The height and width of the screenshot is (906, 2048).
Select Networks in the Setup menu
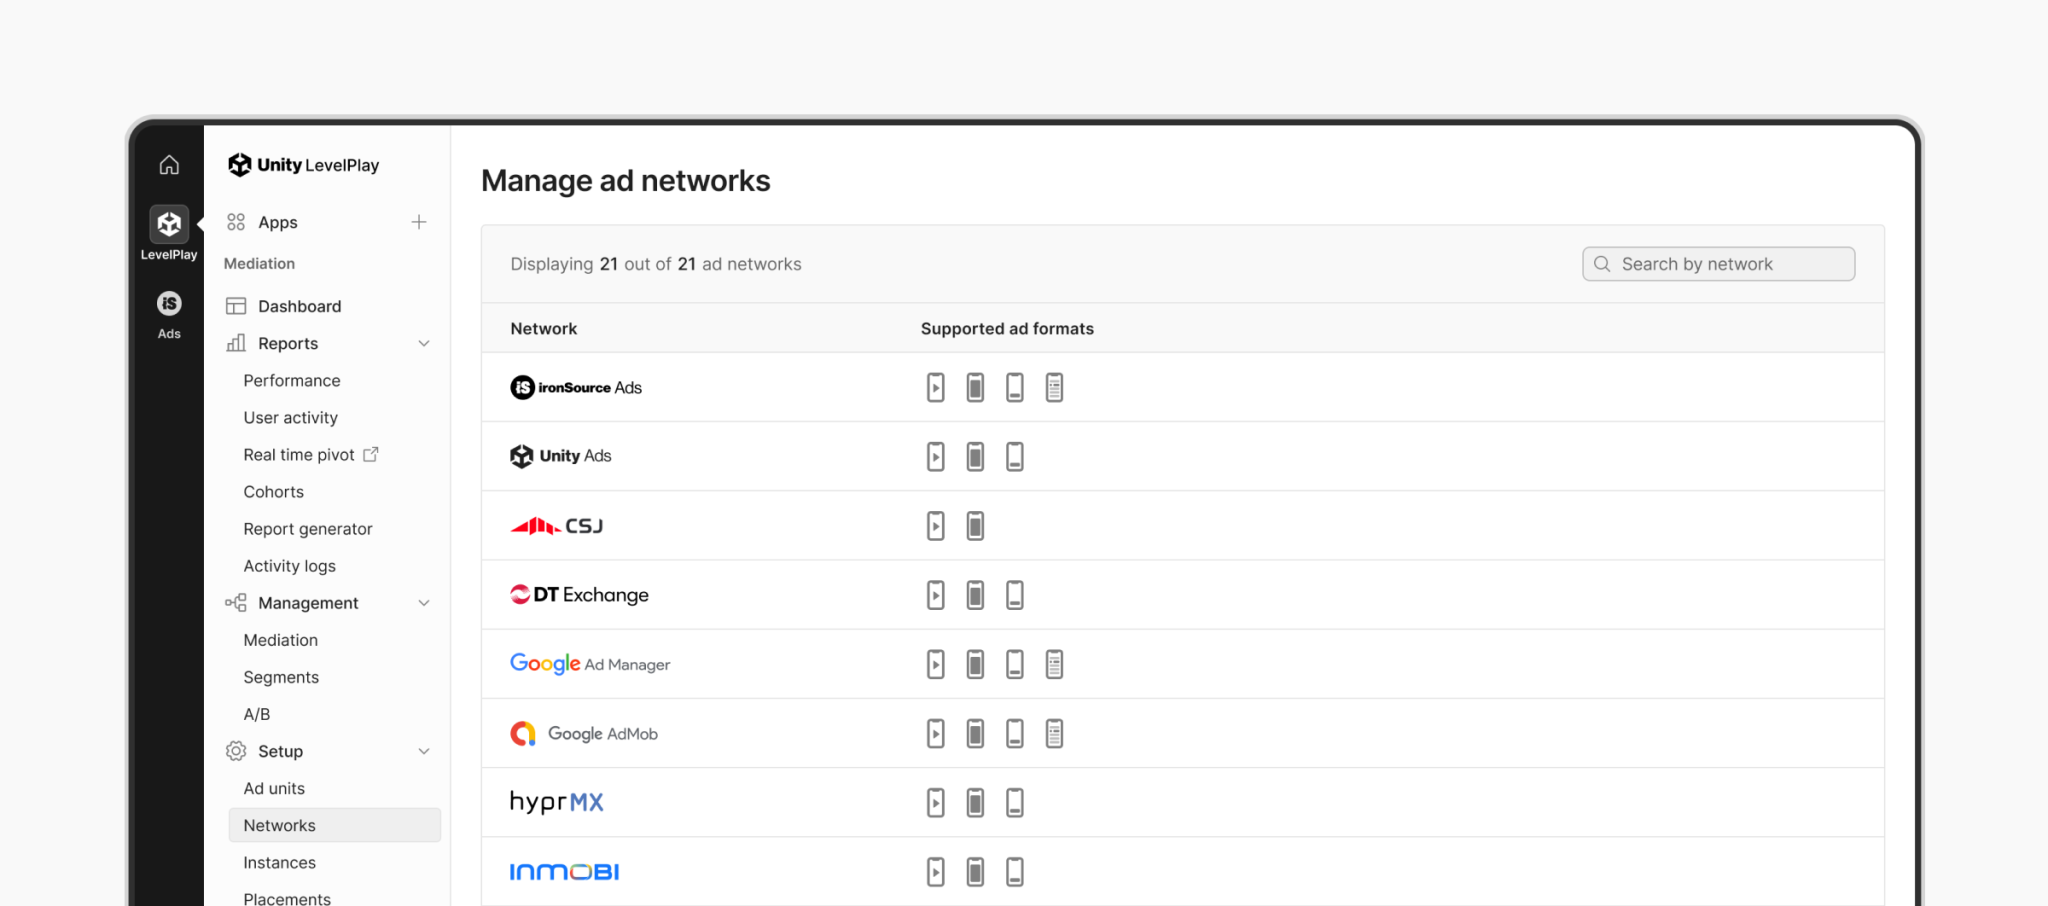point(279,824)
